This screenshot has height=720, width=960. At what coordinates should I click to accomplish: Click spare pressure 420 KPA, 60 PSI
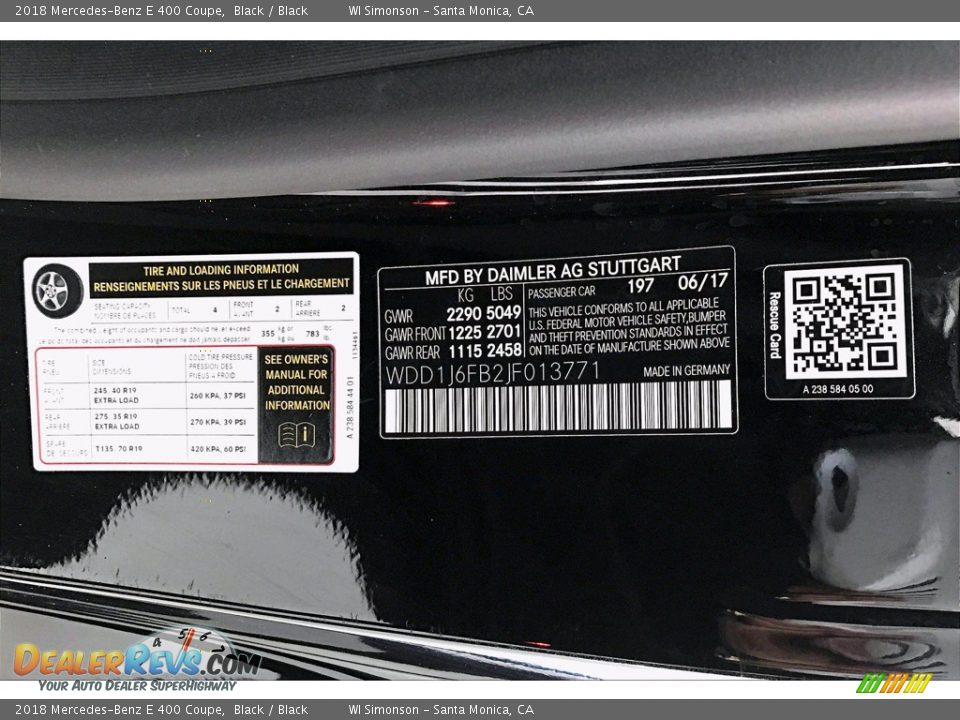(x=217, y=449)
